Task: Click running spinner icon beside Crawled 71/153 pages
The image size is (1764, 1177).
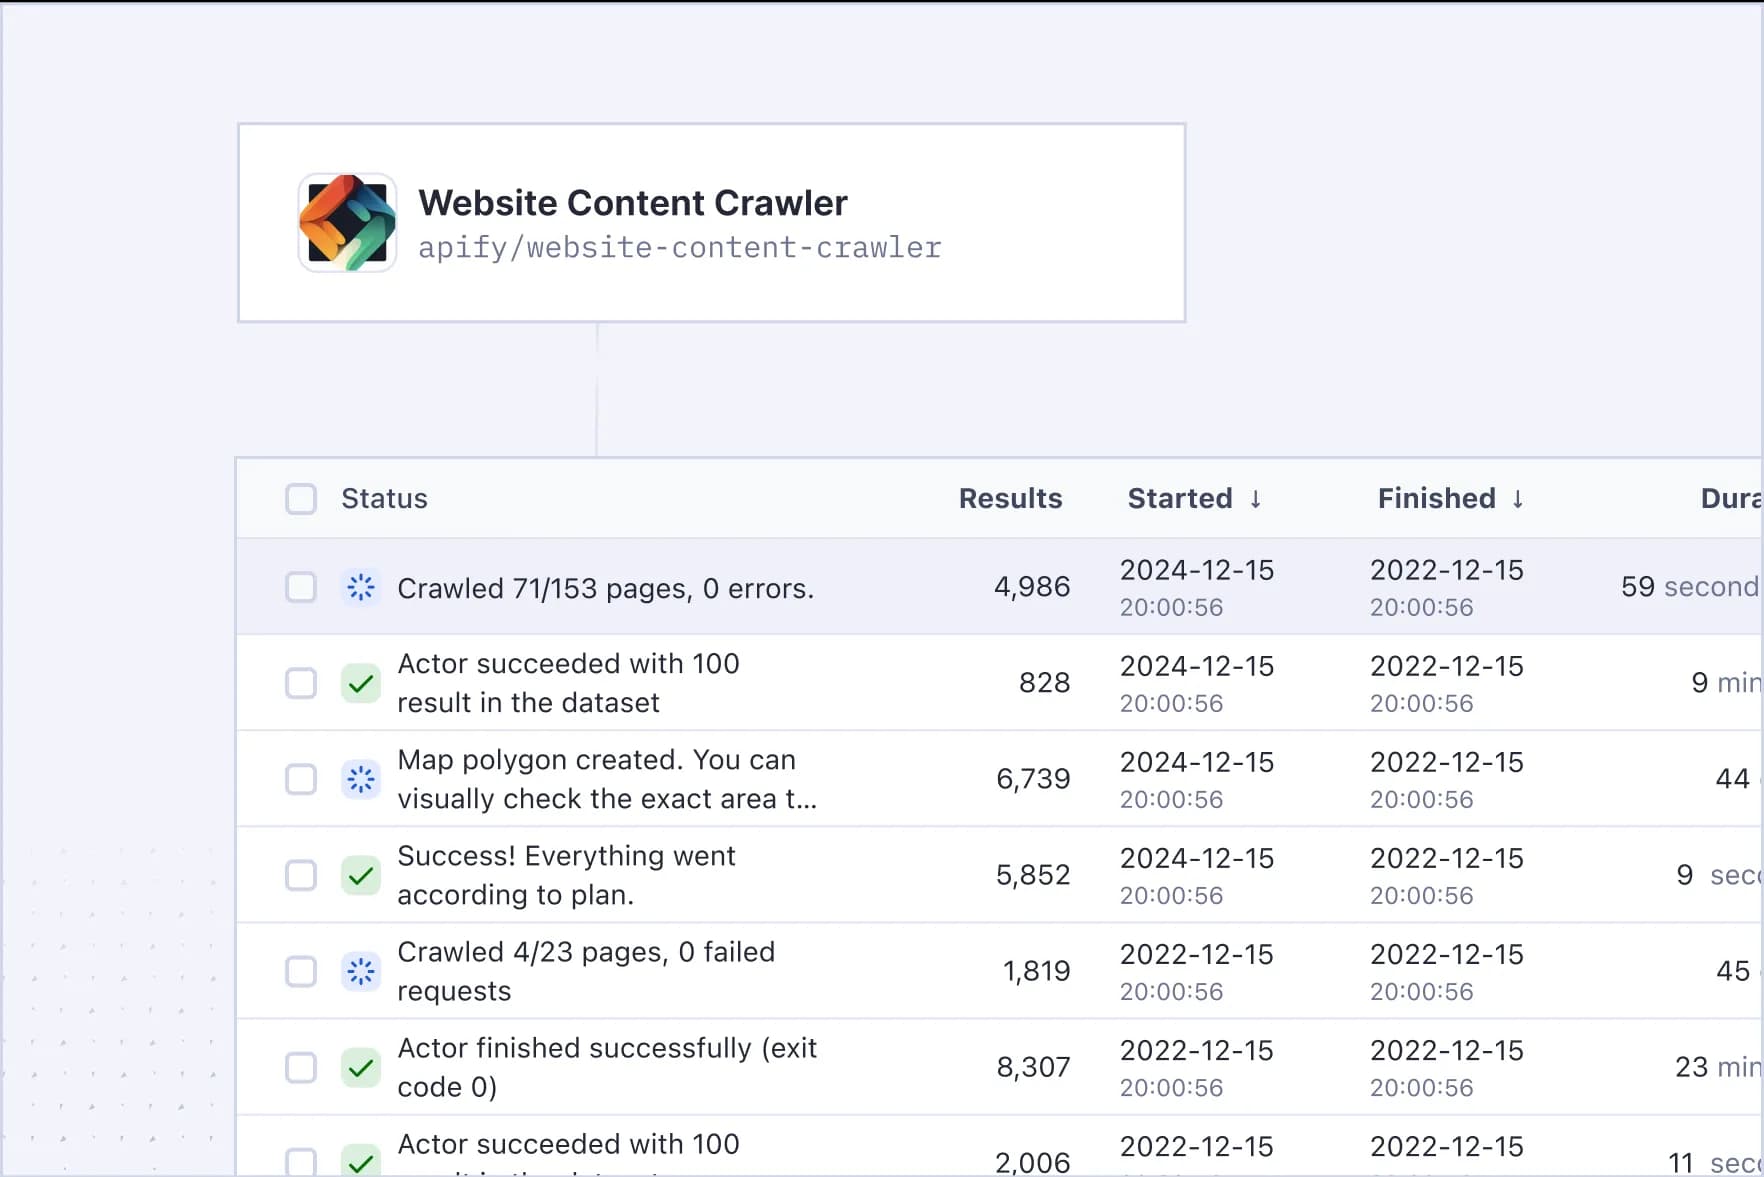Action: click(361, 587)
